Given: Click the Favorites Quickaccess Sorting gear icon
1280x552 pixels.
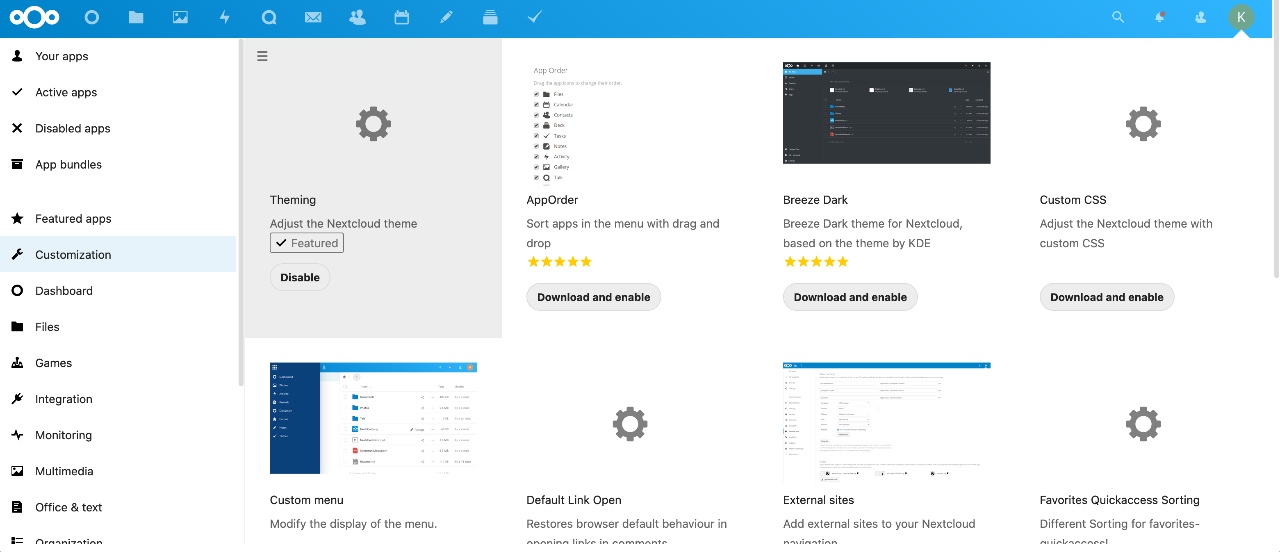Looking at the screenshot, I should (x=1143, y=424).
